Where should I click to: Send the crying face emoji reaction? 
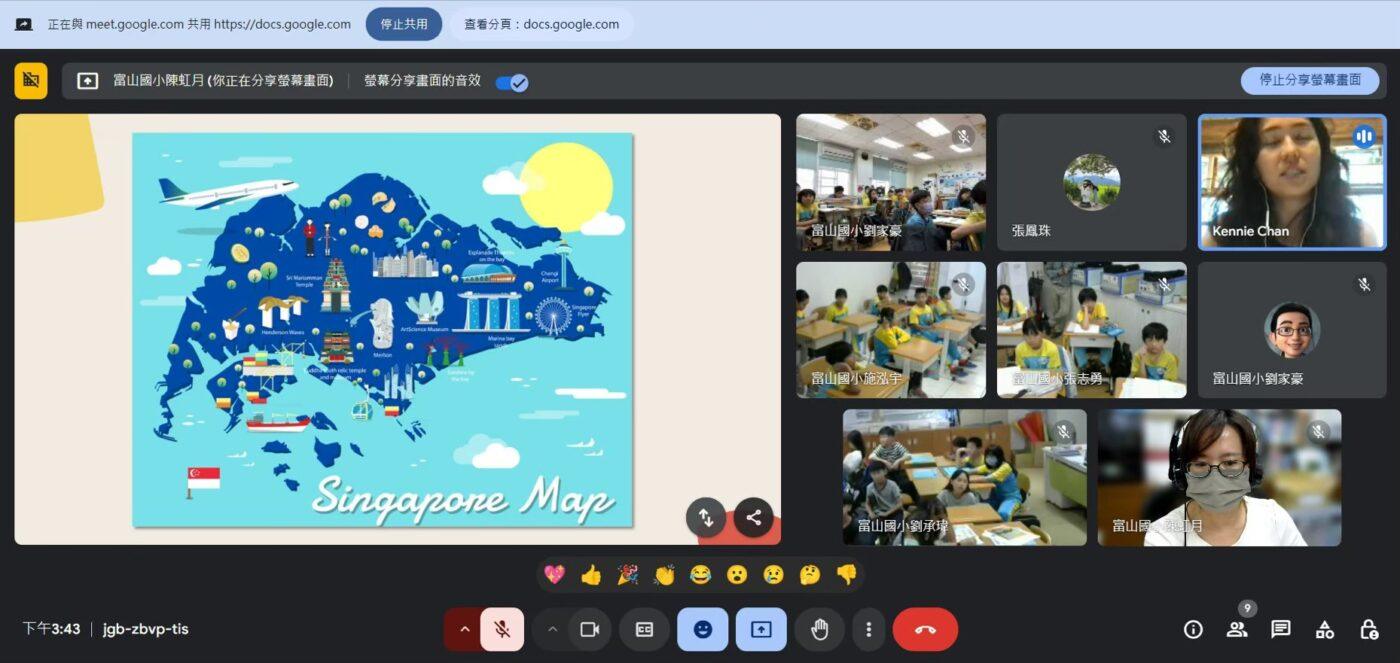774,574
